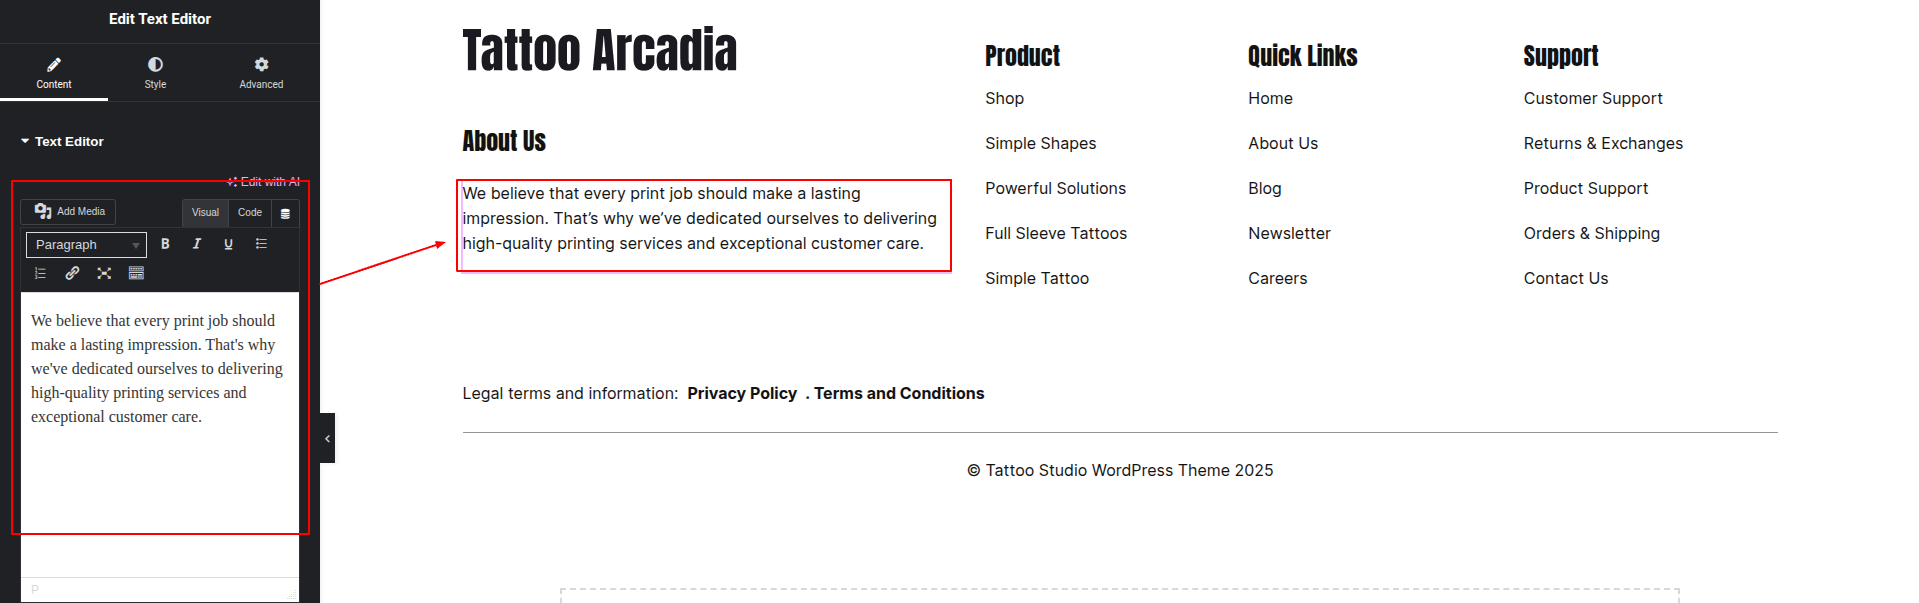The image size is (1919, 603).
Task: Open distraction-free fullscreen mode
Action: tap(104, 273)
